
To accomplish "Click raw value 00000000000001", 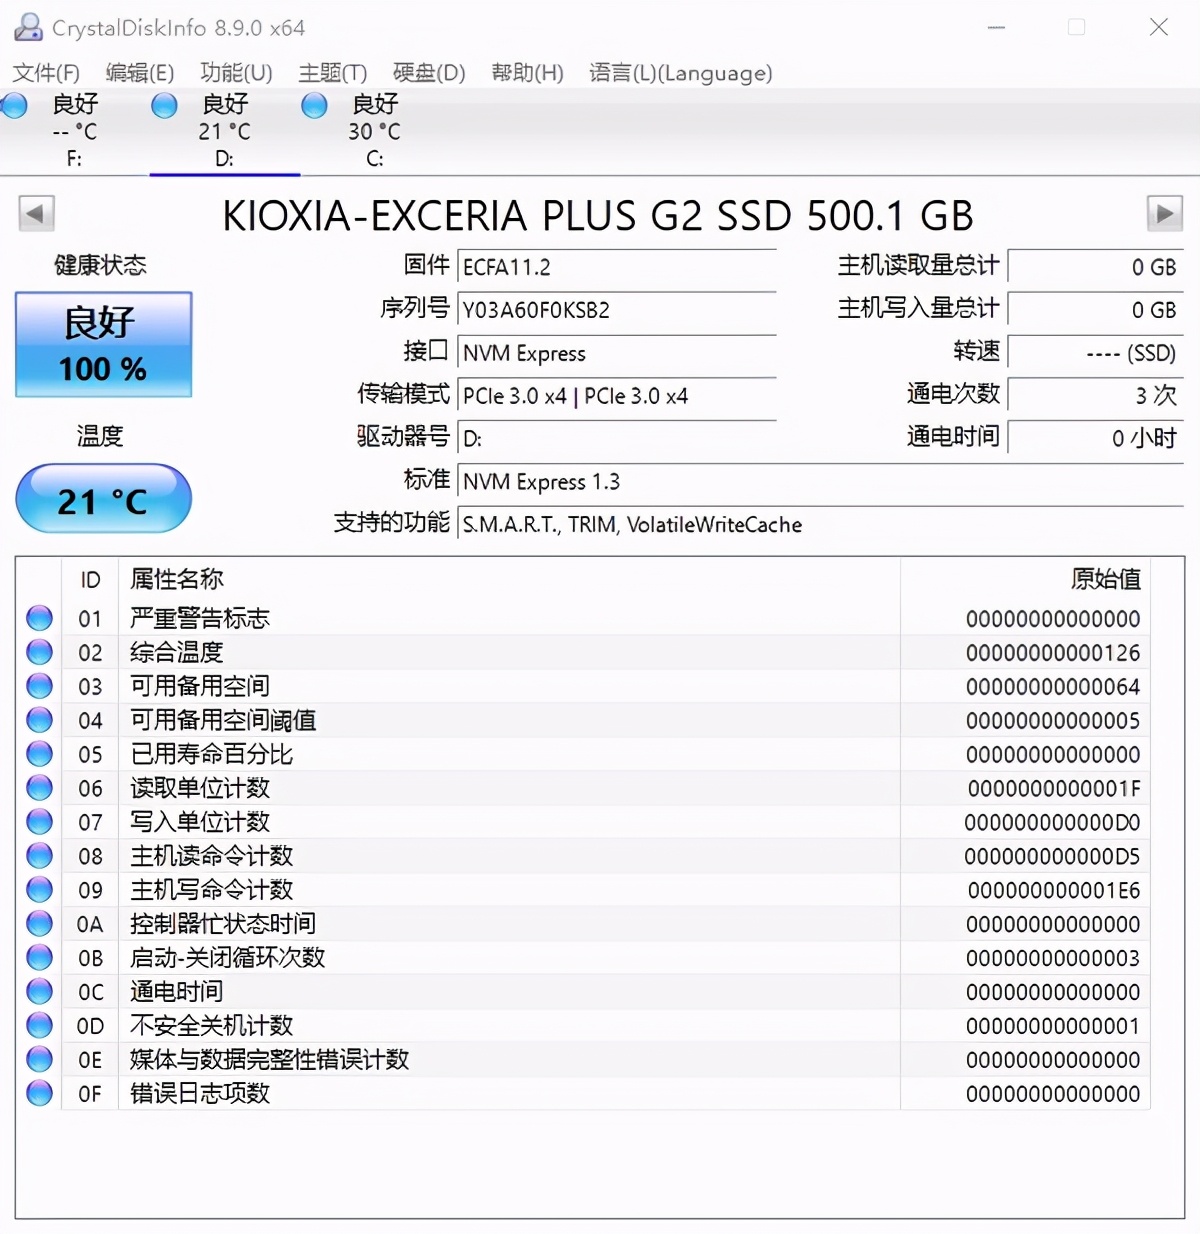I will tap(1053, 1027).
